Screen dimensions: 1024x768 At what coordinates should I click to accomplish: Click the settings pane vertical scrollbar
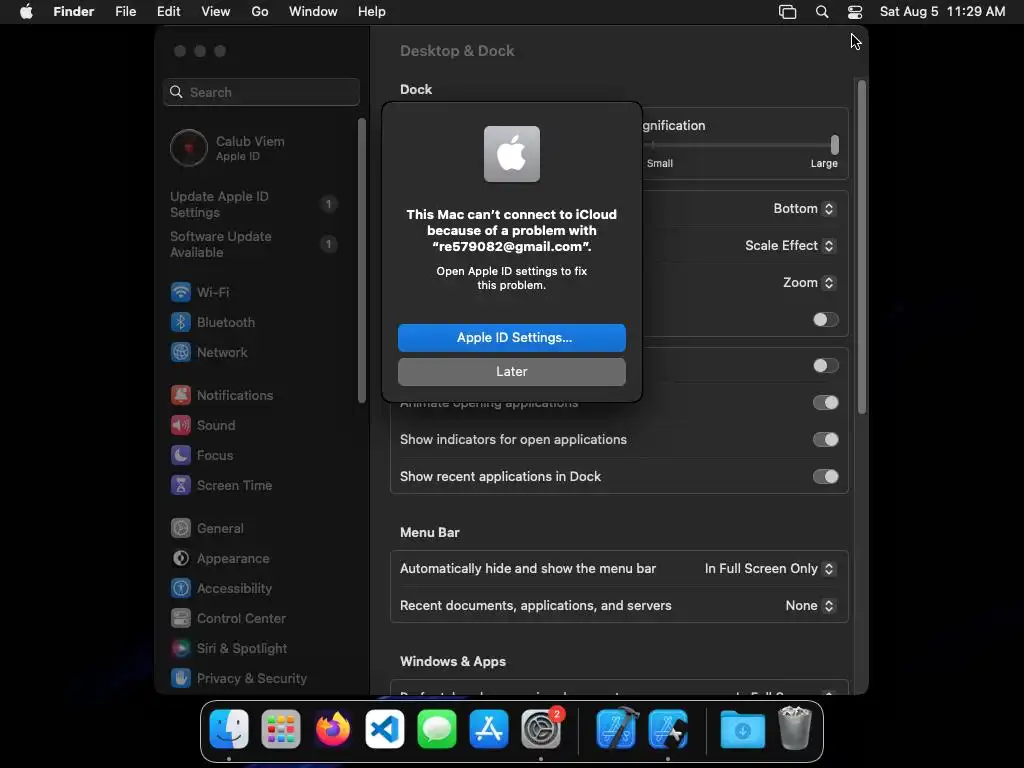coord(862,247)
